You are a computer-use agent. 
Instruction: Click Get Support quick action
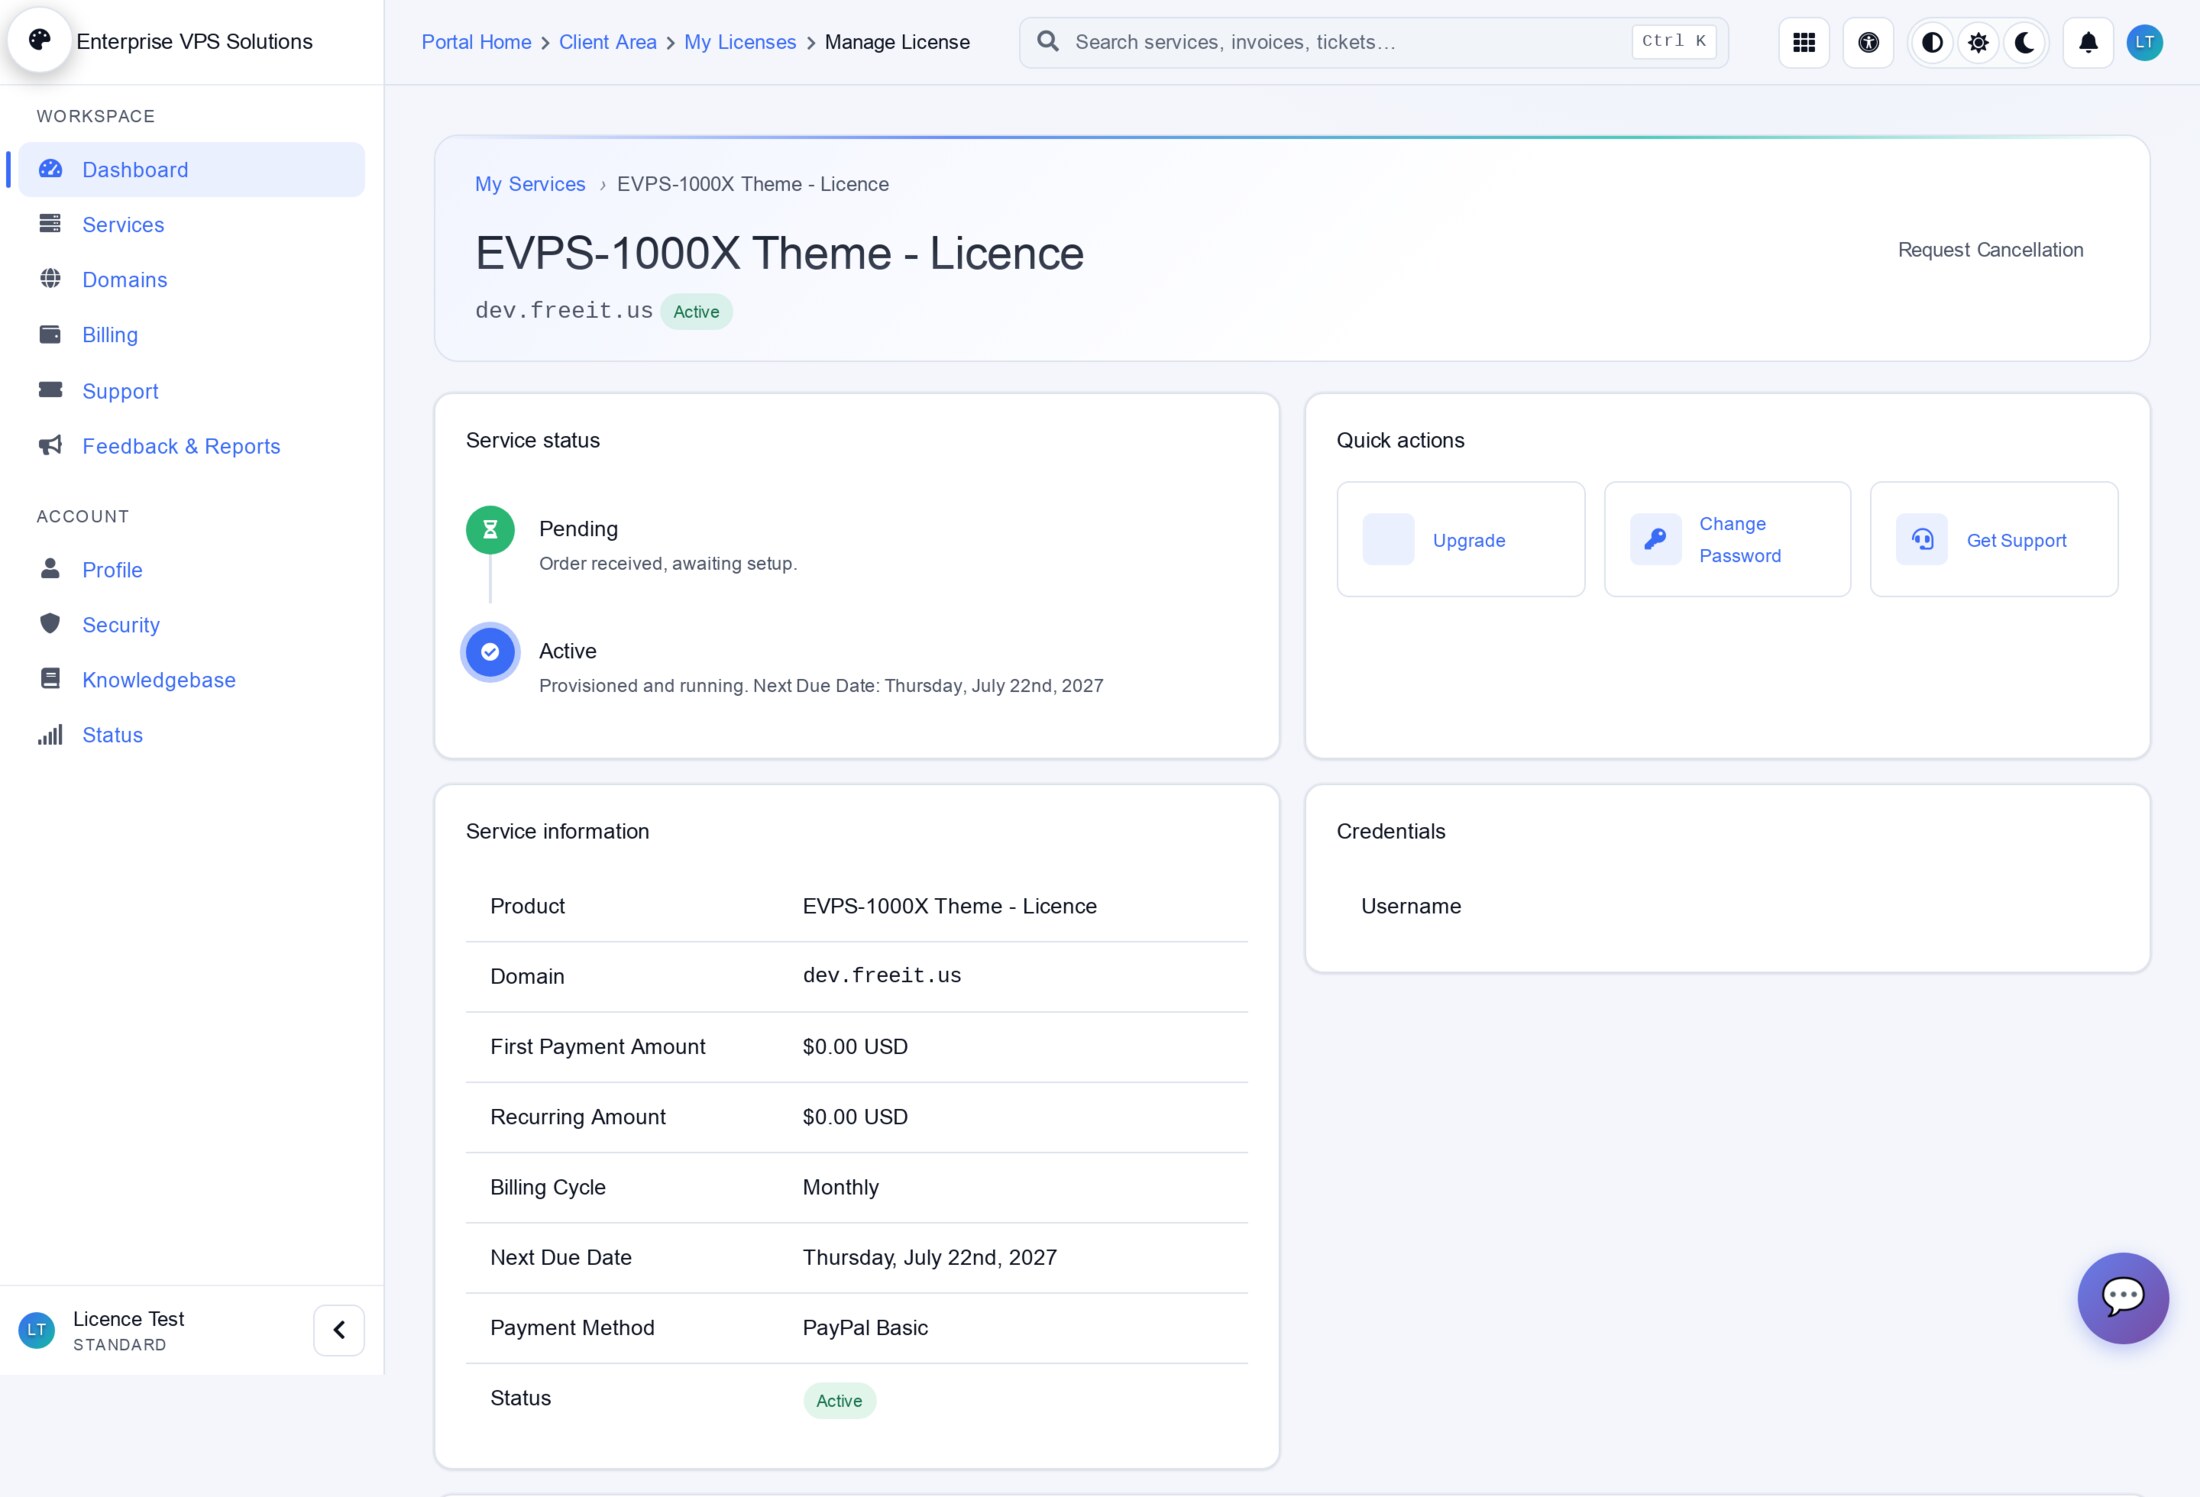pyautogui.click(x=1994, y=539)
